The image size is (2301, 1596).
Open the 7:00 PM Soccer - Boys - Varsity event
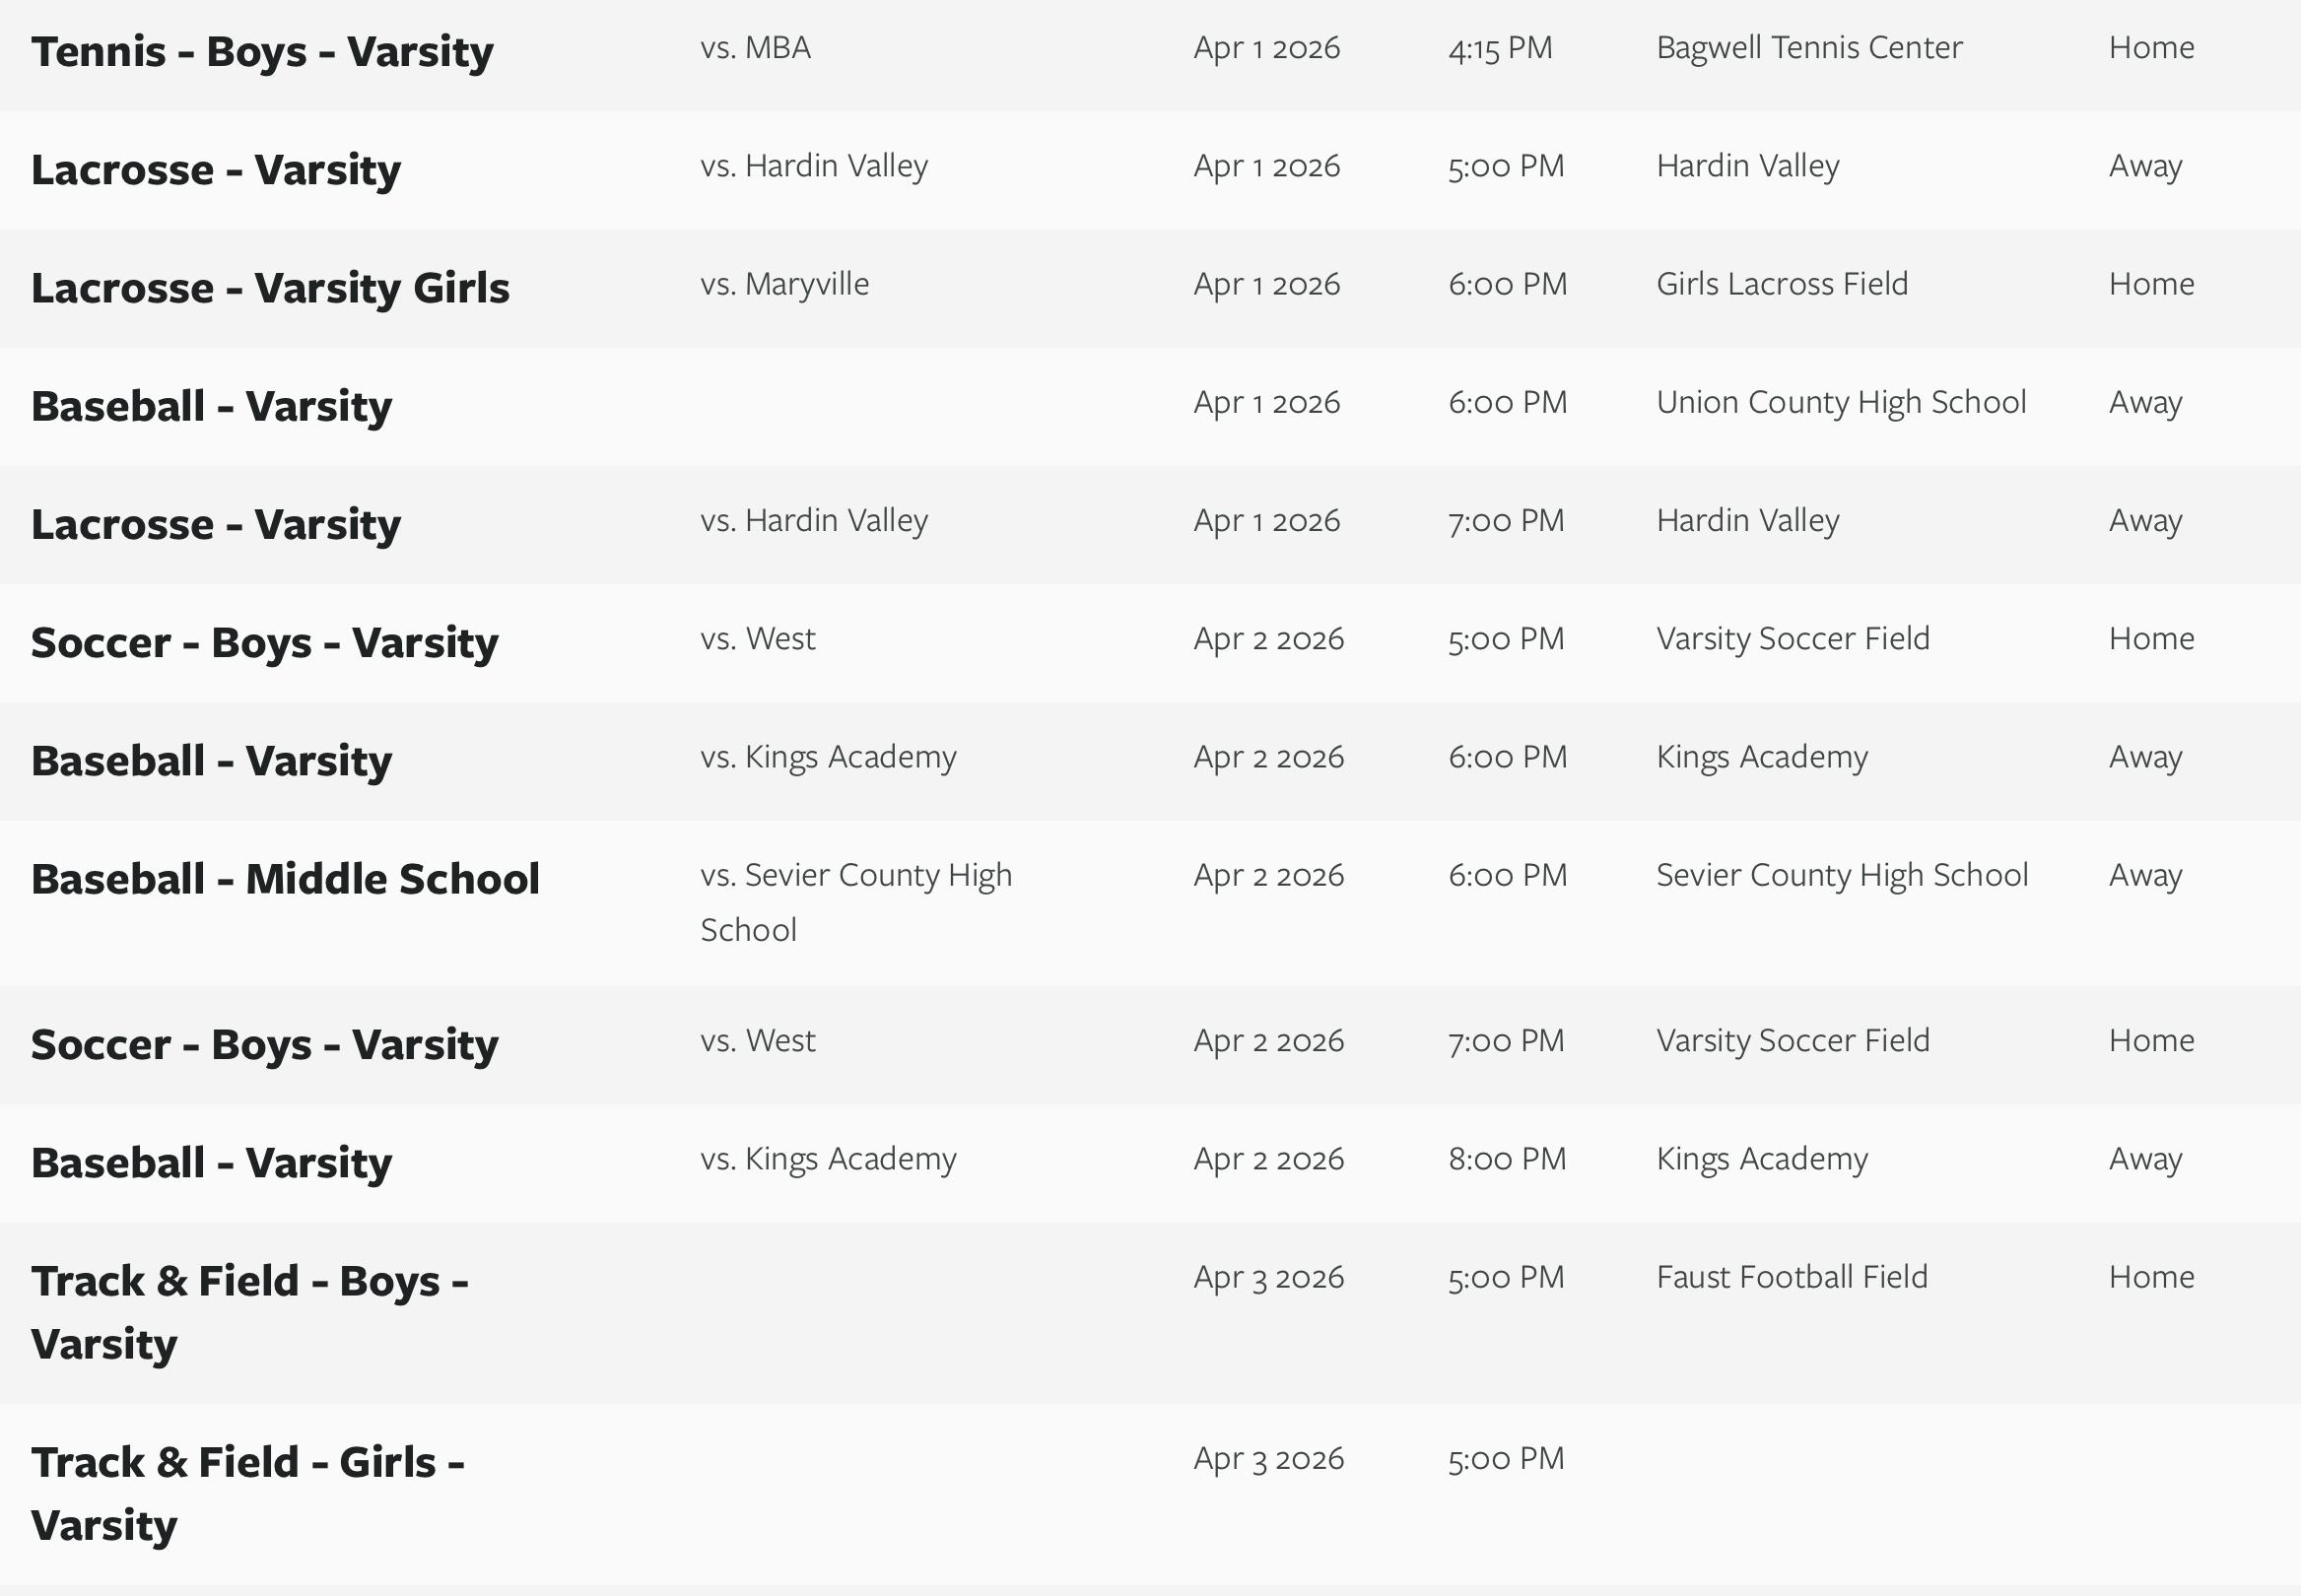click(x=264, y=1045)
